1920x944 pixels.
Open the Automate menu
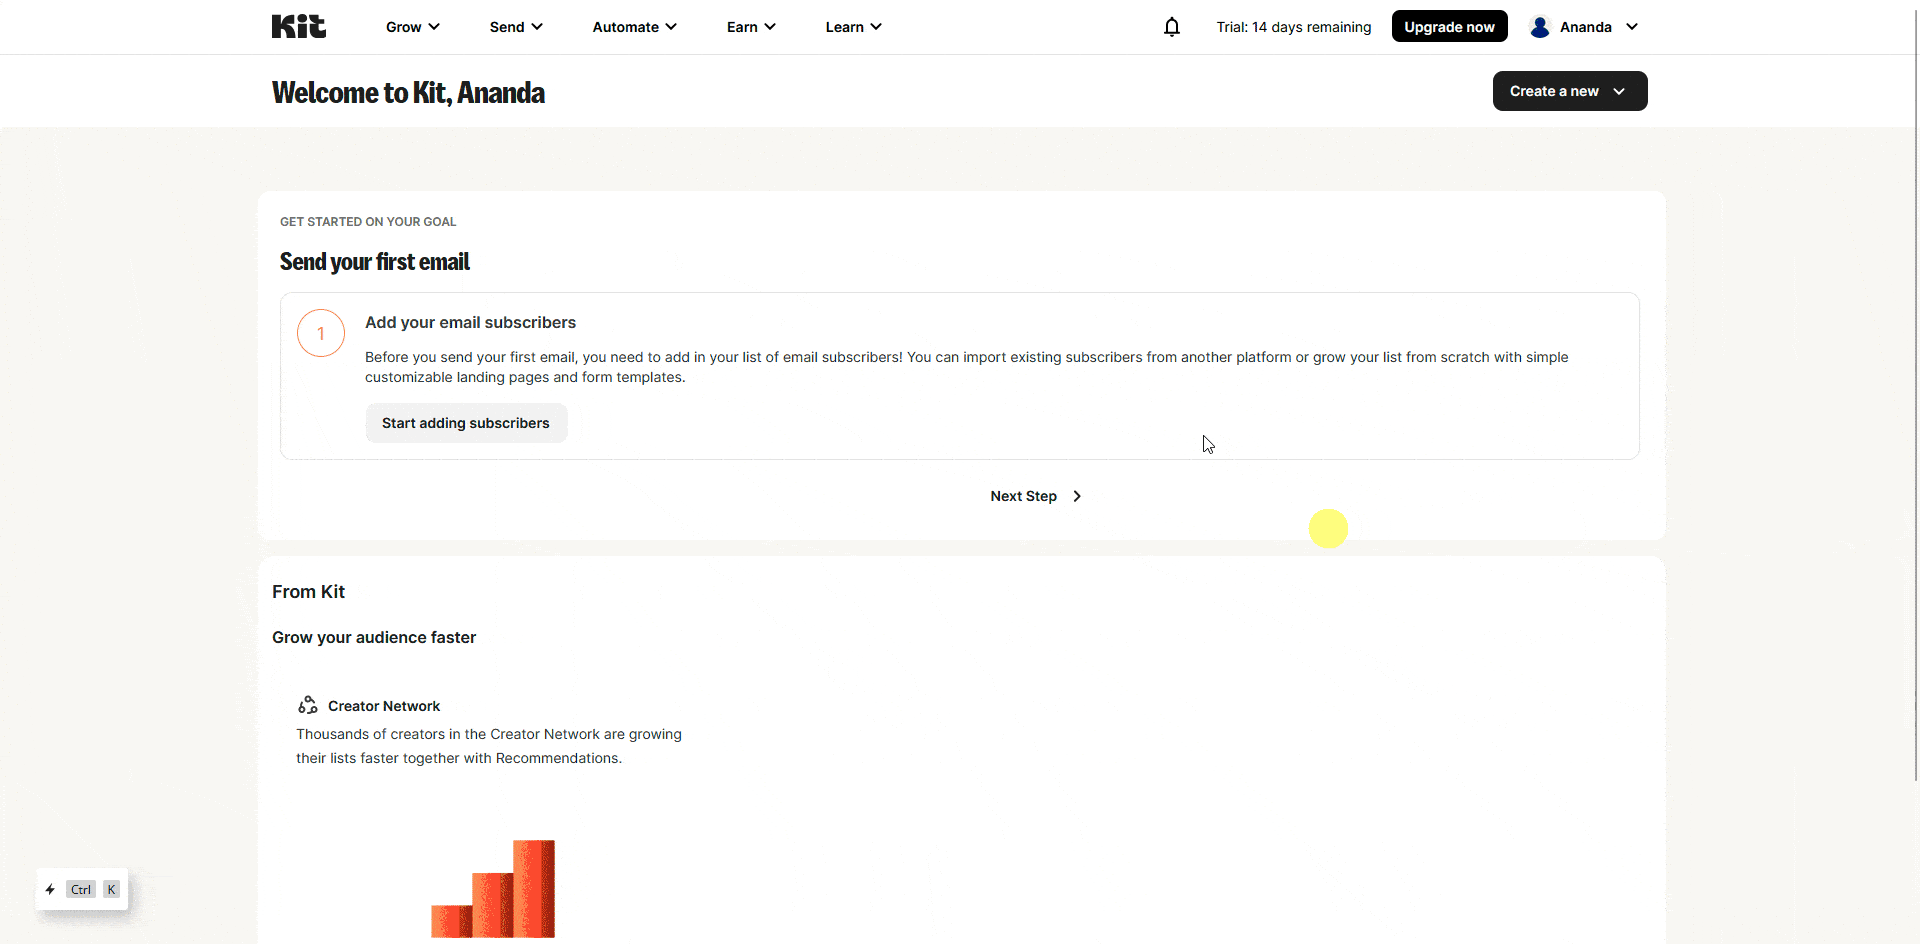(633, 27)
